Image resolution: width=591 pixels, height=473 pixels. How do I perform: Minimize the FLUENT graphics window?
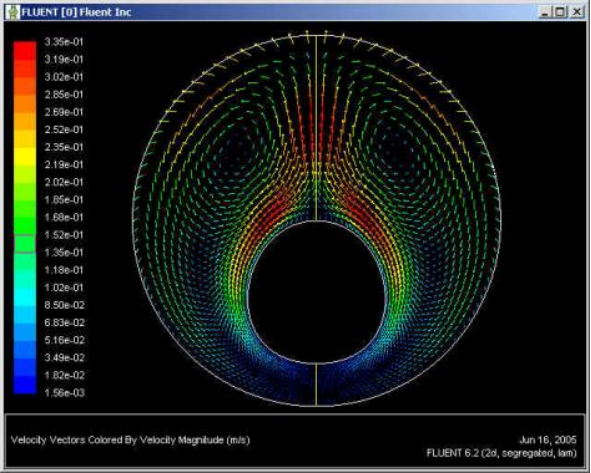click(545, 12)
